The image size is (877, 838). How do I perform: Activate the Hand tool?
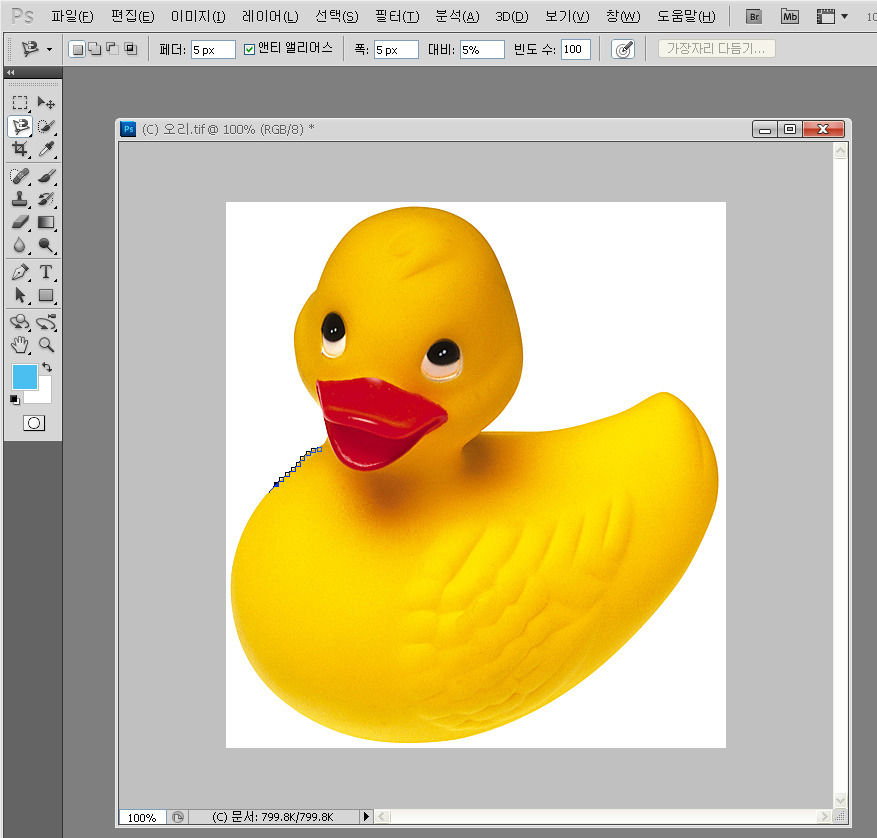[x=20, y=345]
